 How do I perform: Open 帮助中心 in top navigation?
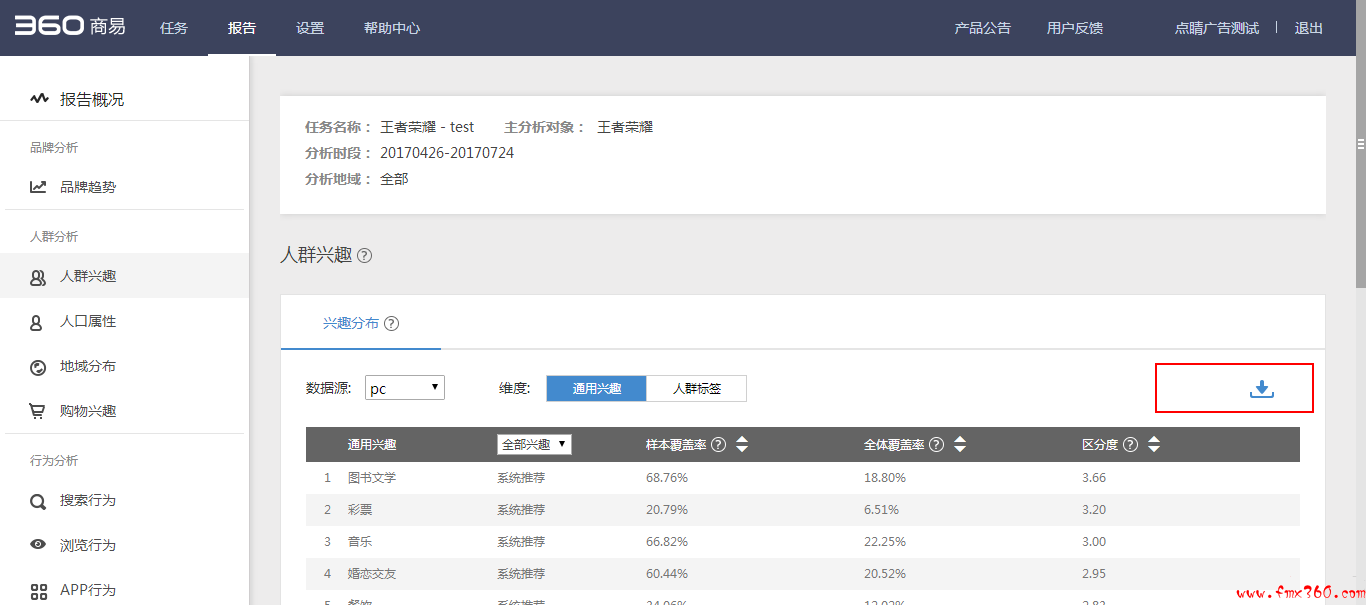click(x=392, y=28)
